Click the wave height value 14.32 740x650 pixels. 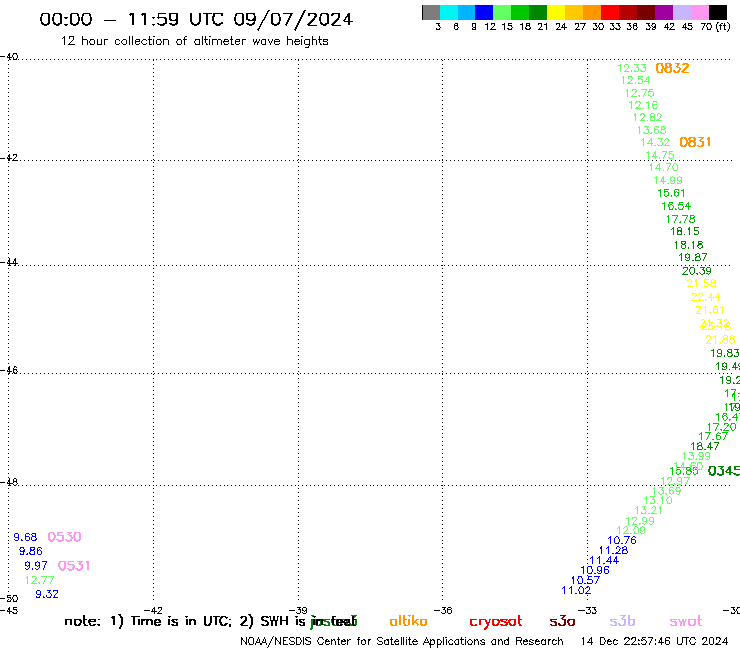pyautogui.click(x=655, y=142)
